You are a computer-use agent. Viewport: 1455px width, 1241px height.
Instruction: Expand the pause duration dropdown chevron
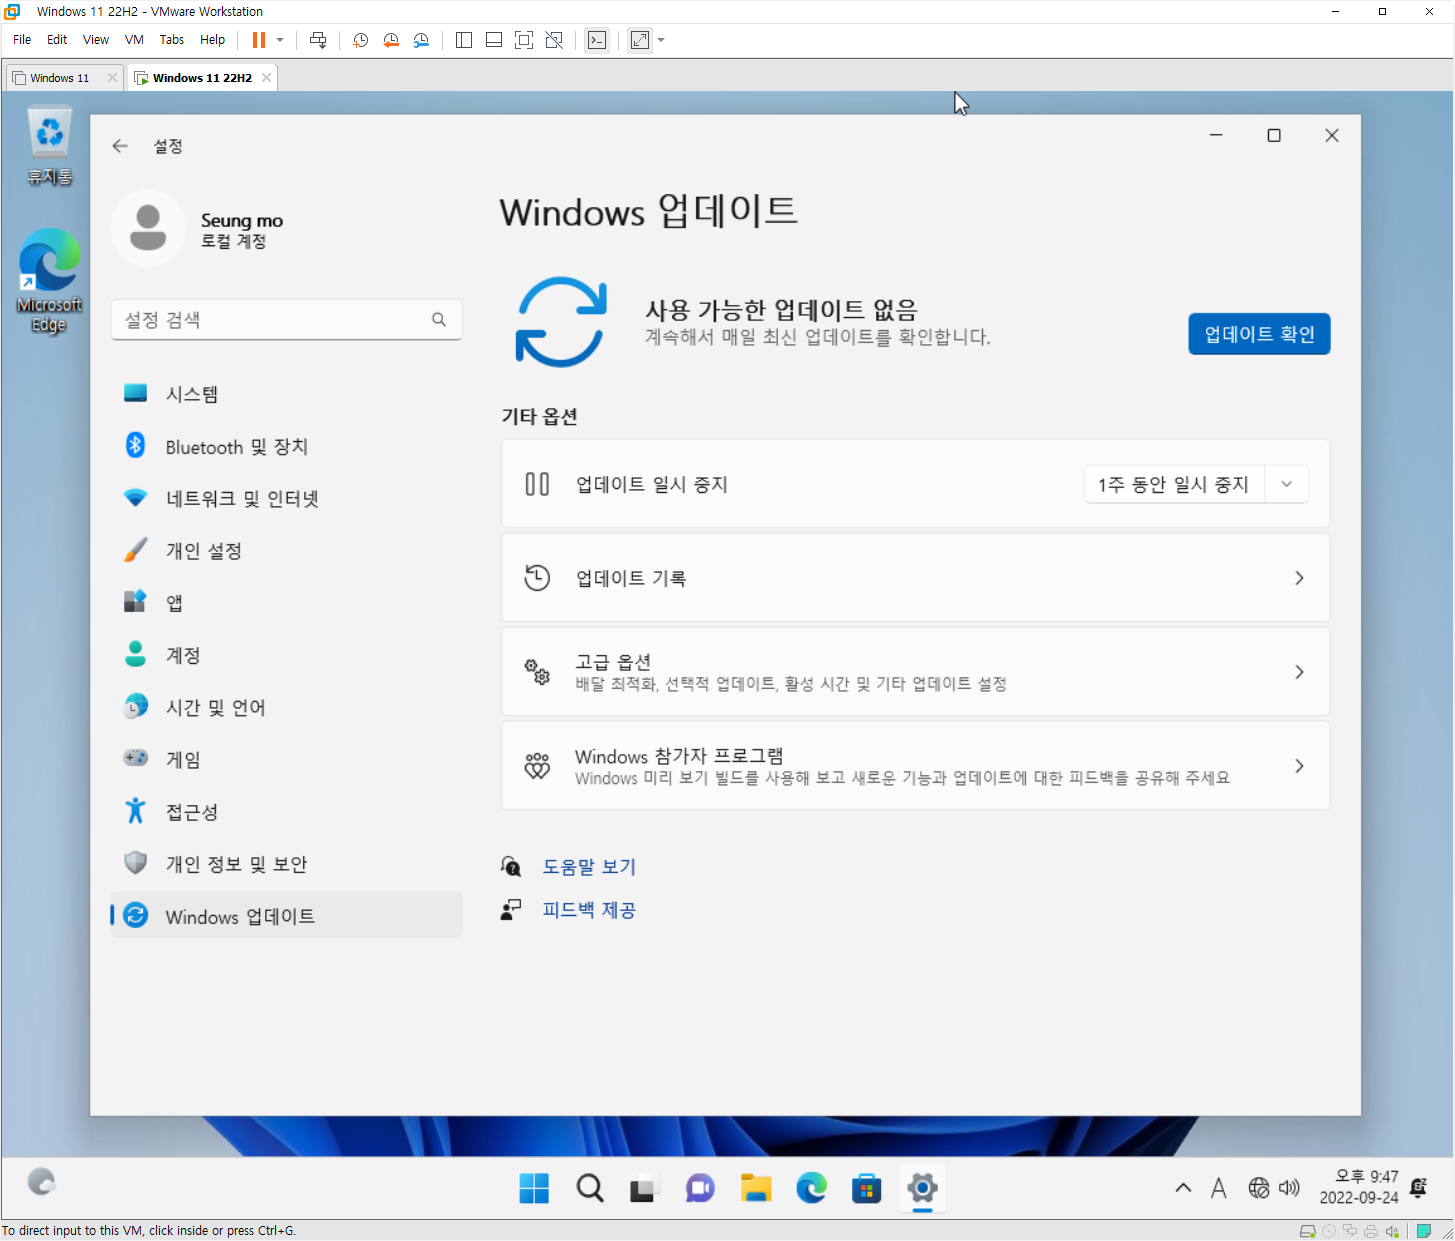click(1287, 484)
